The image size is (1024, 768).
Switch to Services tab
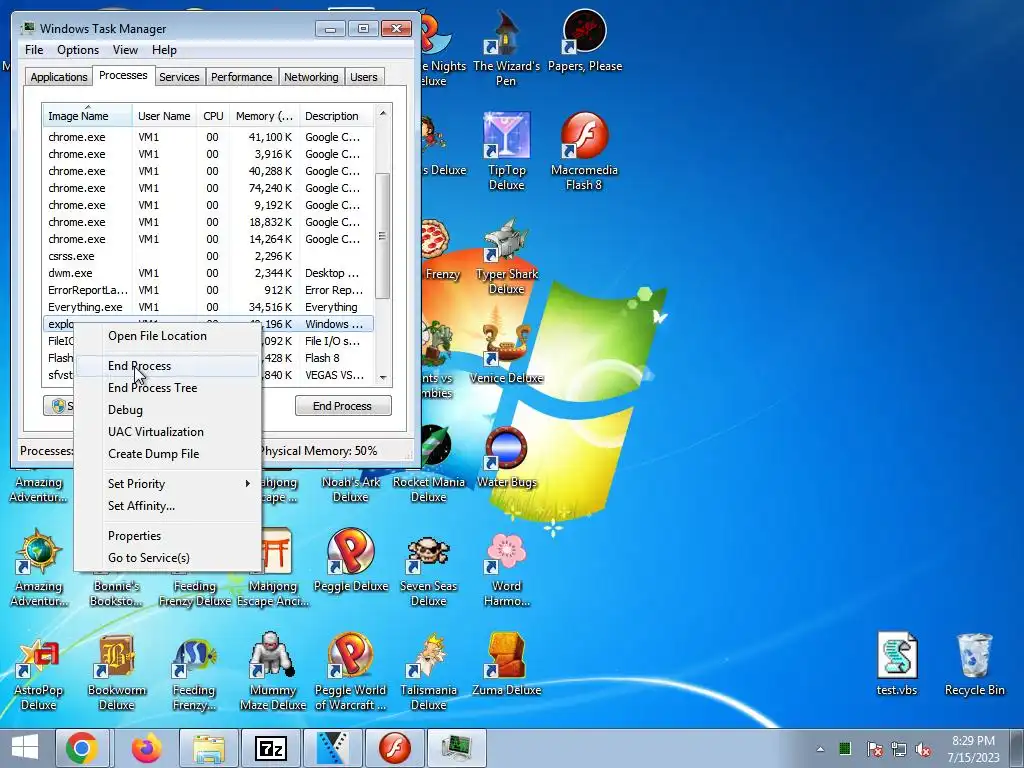pos(179,77)
